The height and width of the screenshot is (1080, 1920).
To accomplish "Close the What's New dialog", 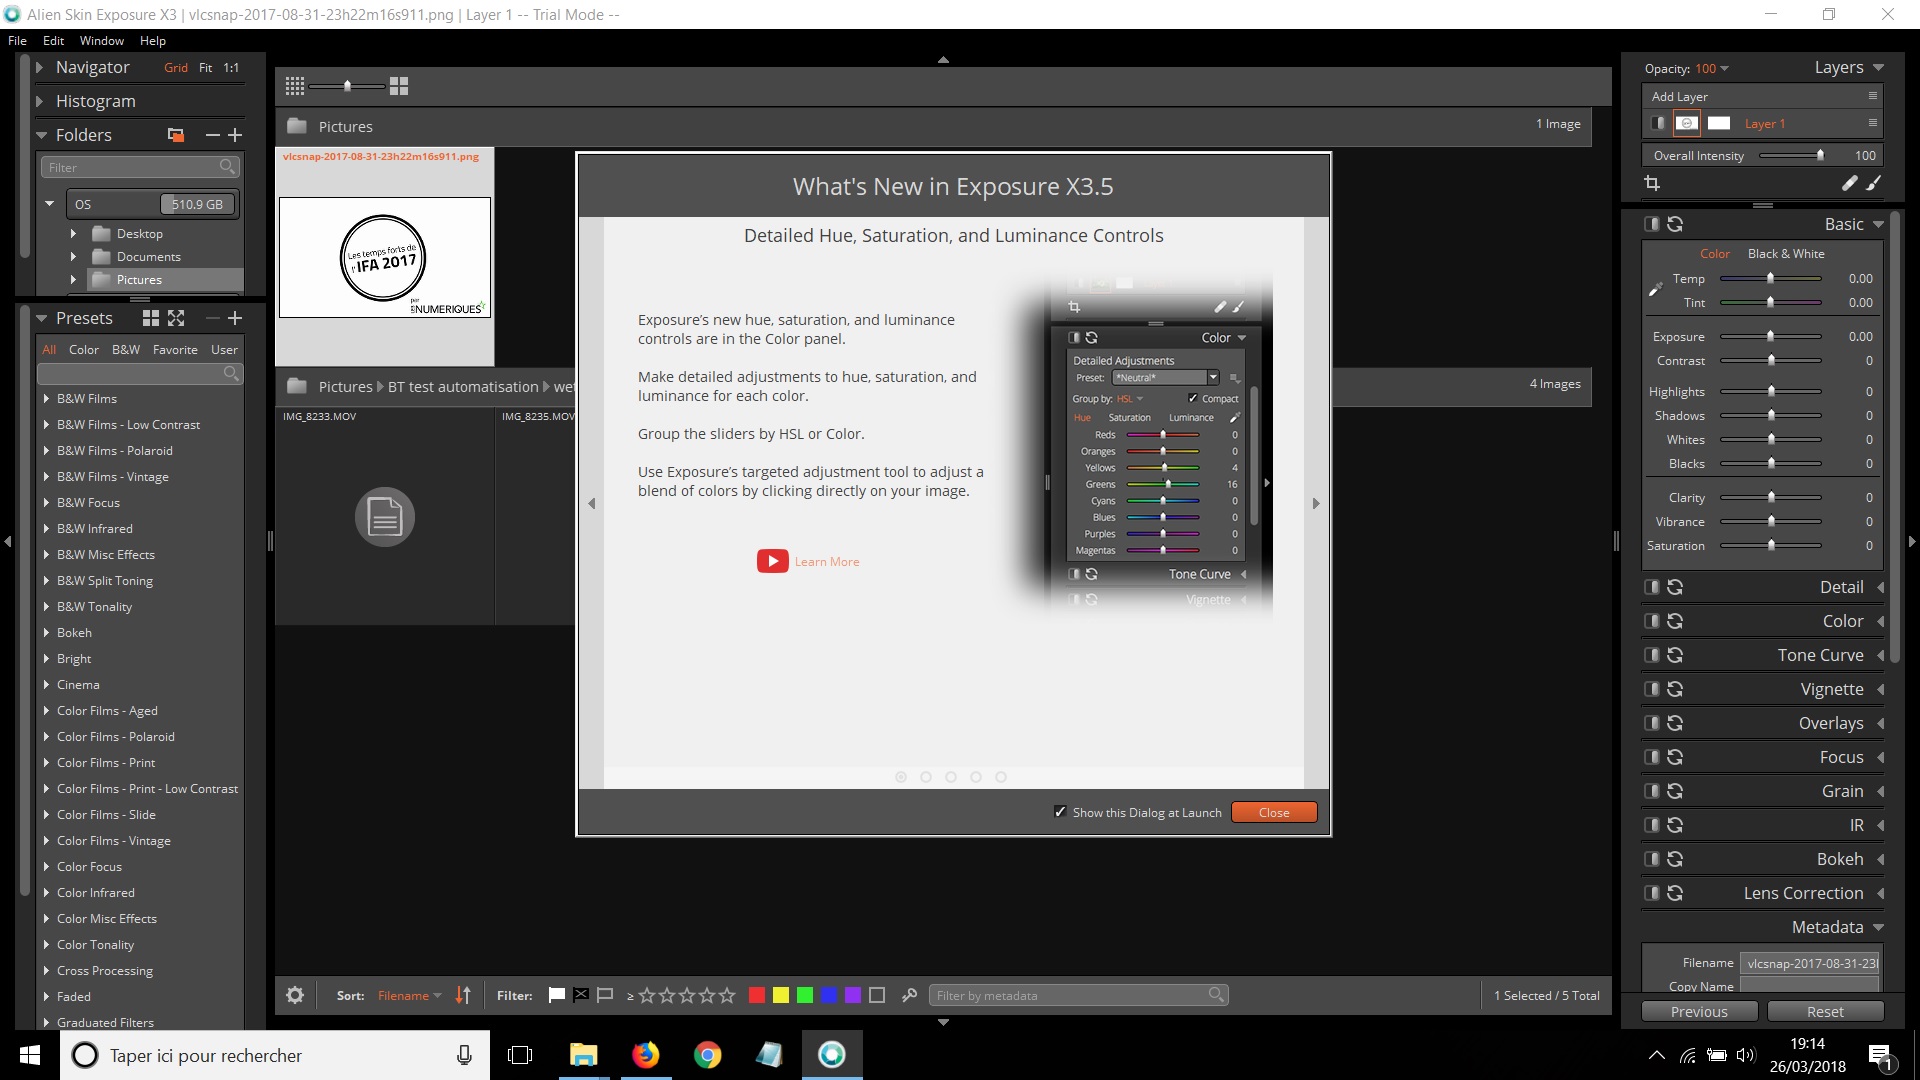I will pos(1273,812).
